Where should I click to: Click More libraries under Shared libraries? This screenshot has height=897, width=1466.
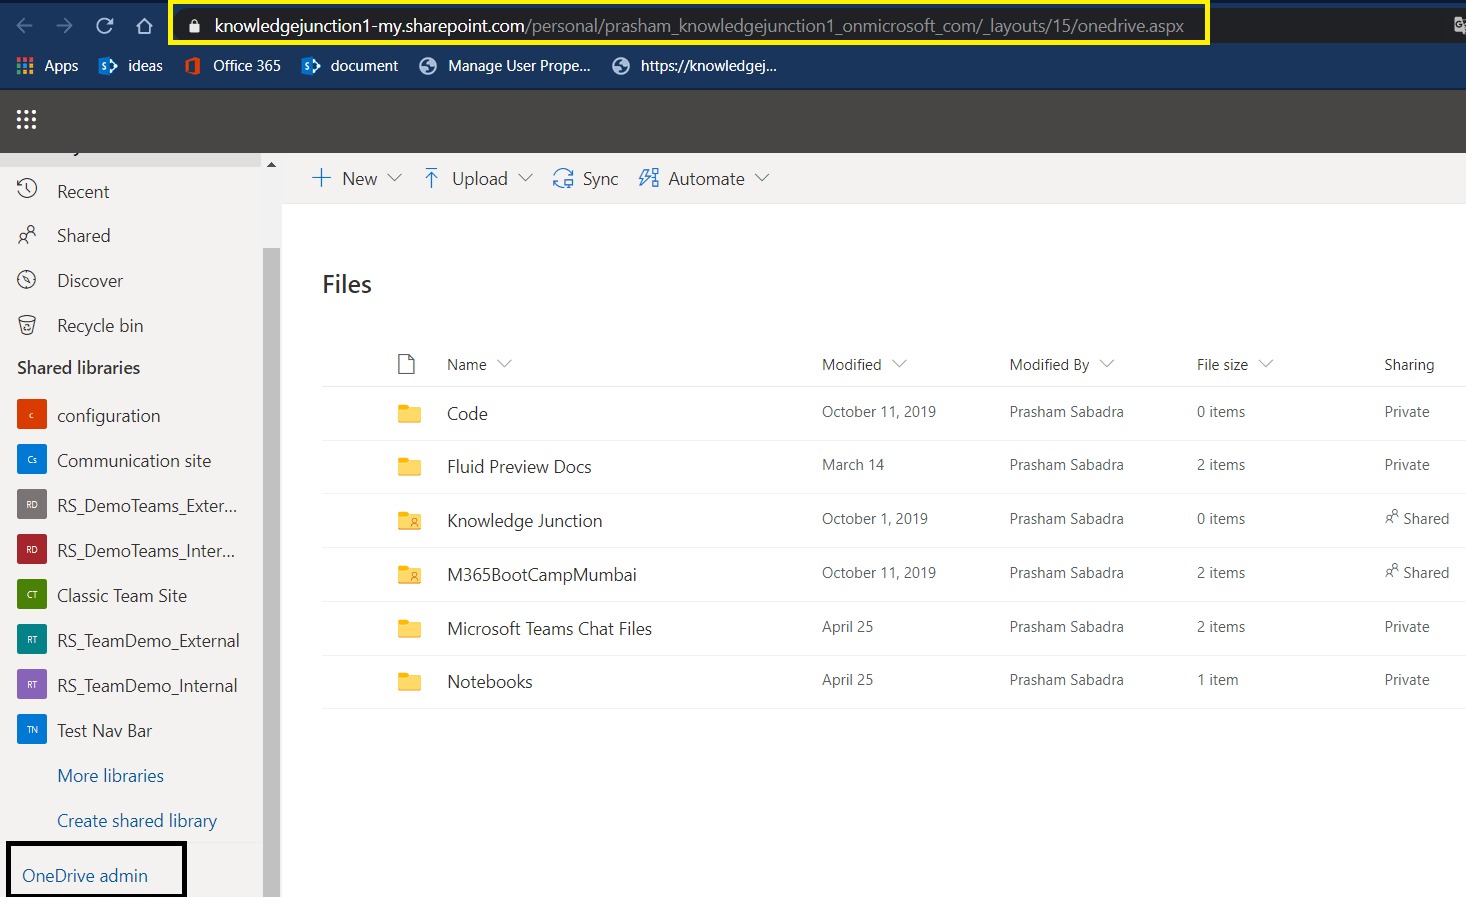[110, 775]
